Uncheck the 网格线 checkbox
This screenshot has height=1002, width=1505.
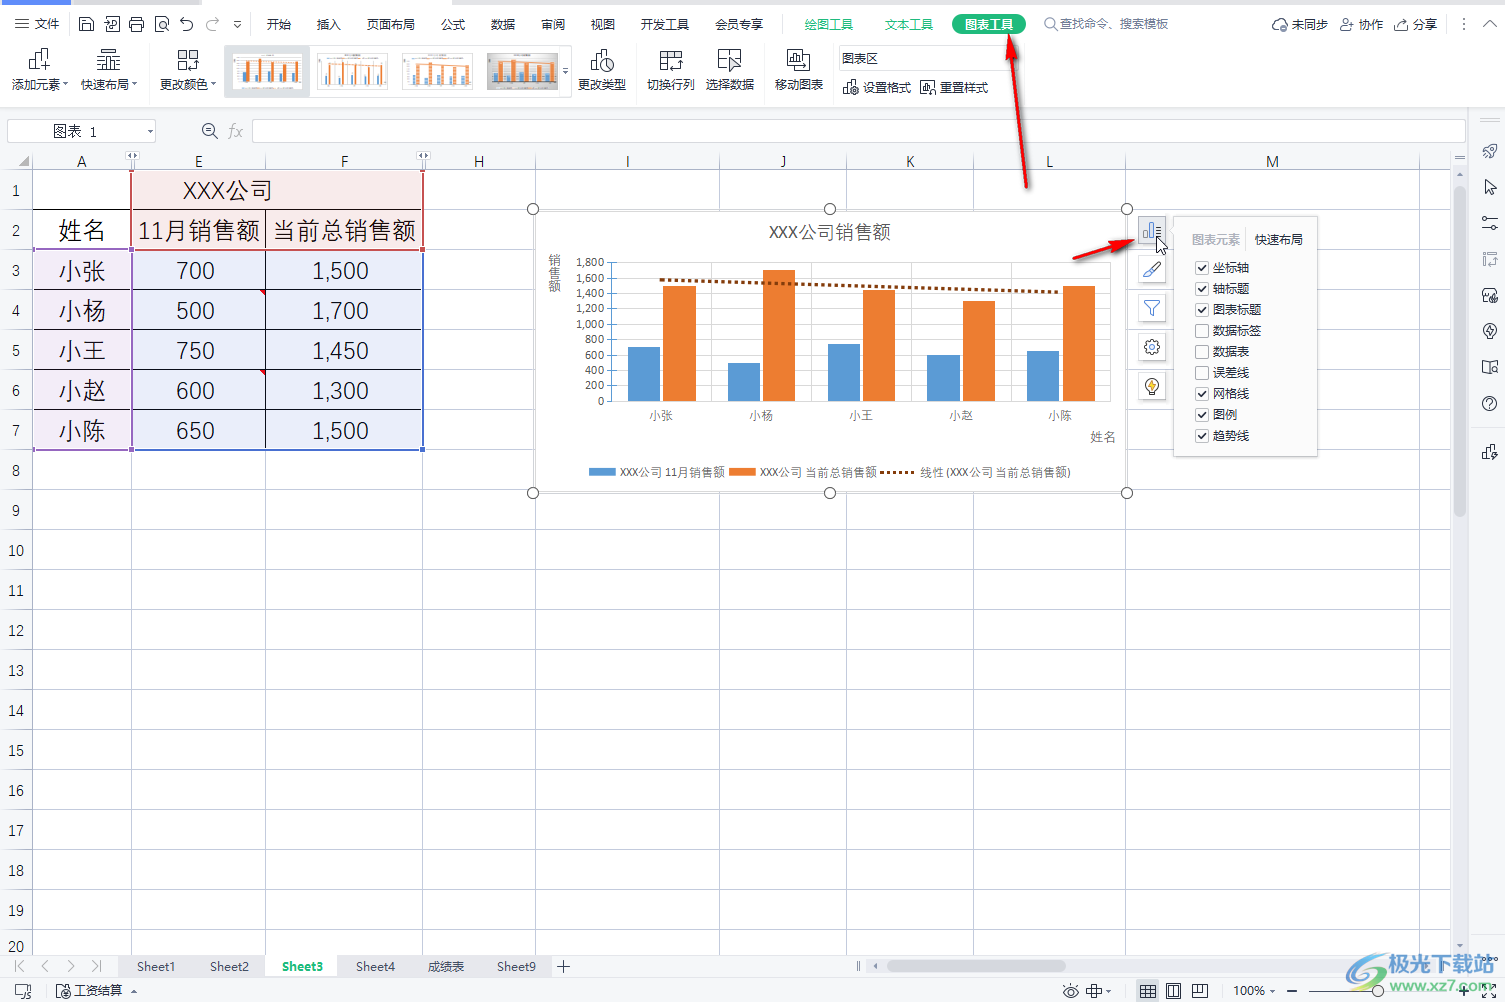pos(1202,394)
